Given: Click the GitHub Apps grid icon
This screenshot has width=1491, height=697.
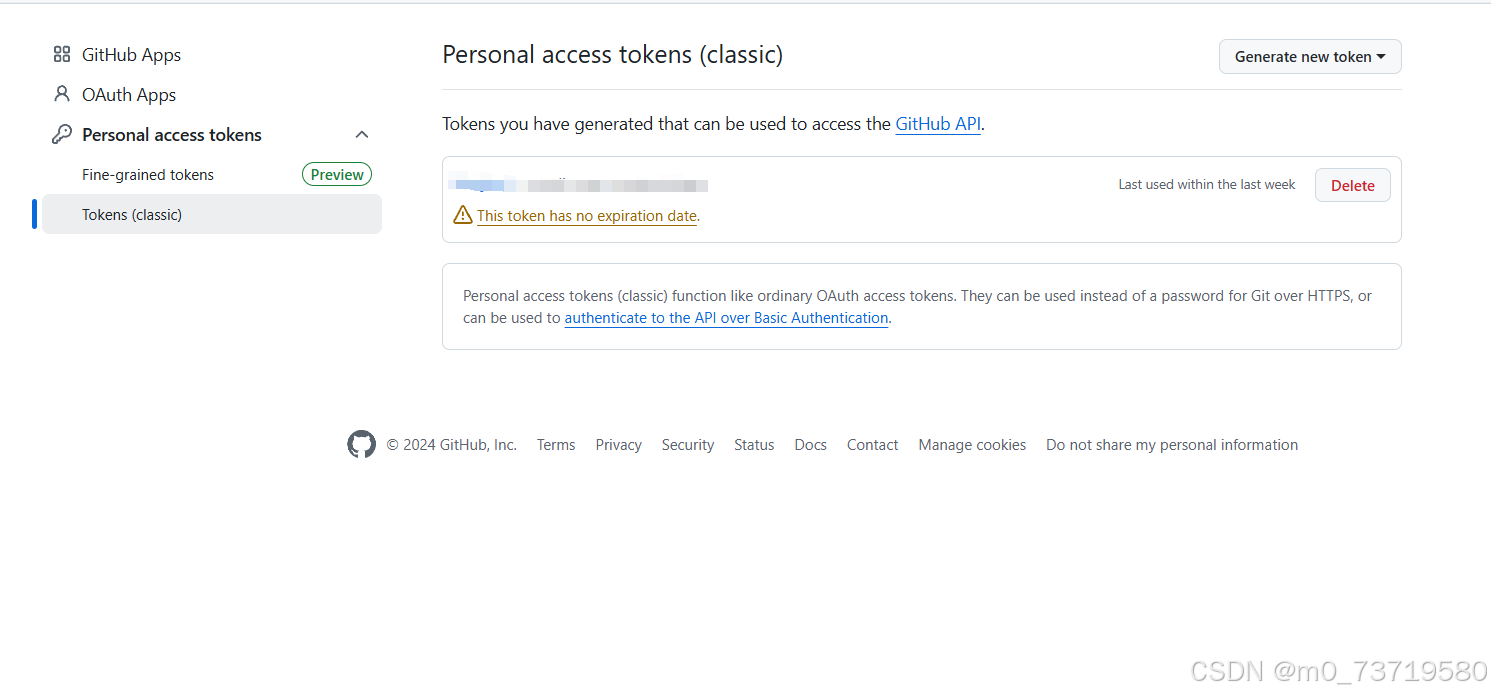Looking at the screenshot, I should click(62, 54).
